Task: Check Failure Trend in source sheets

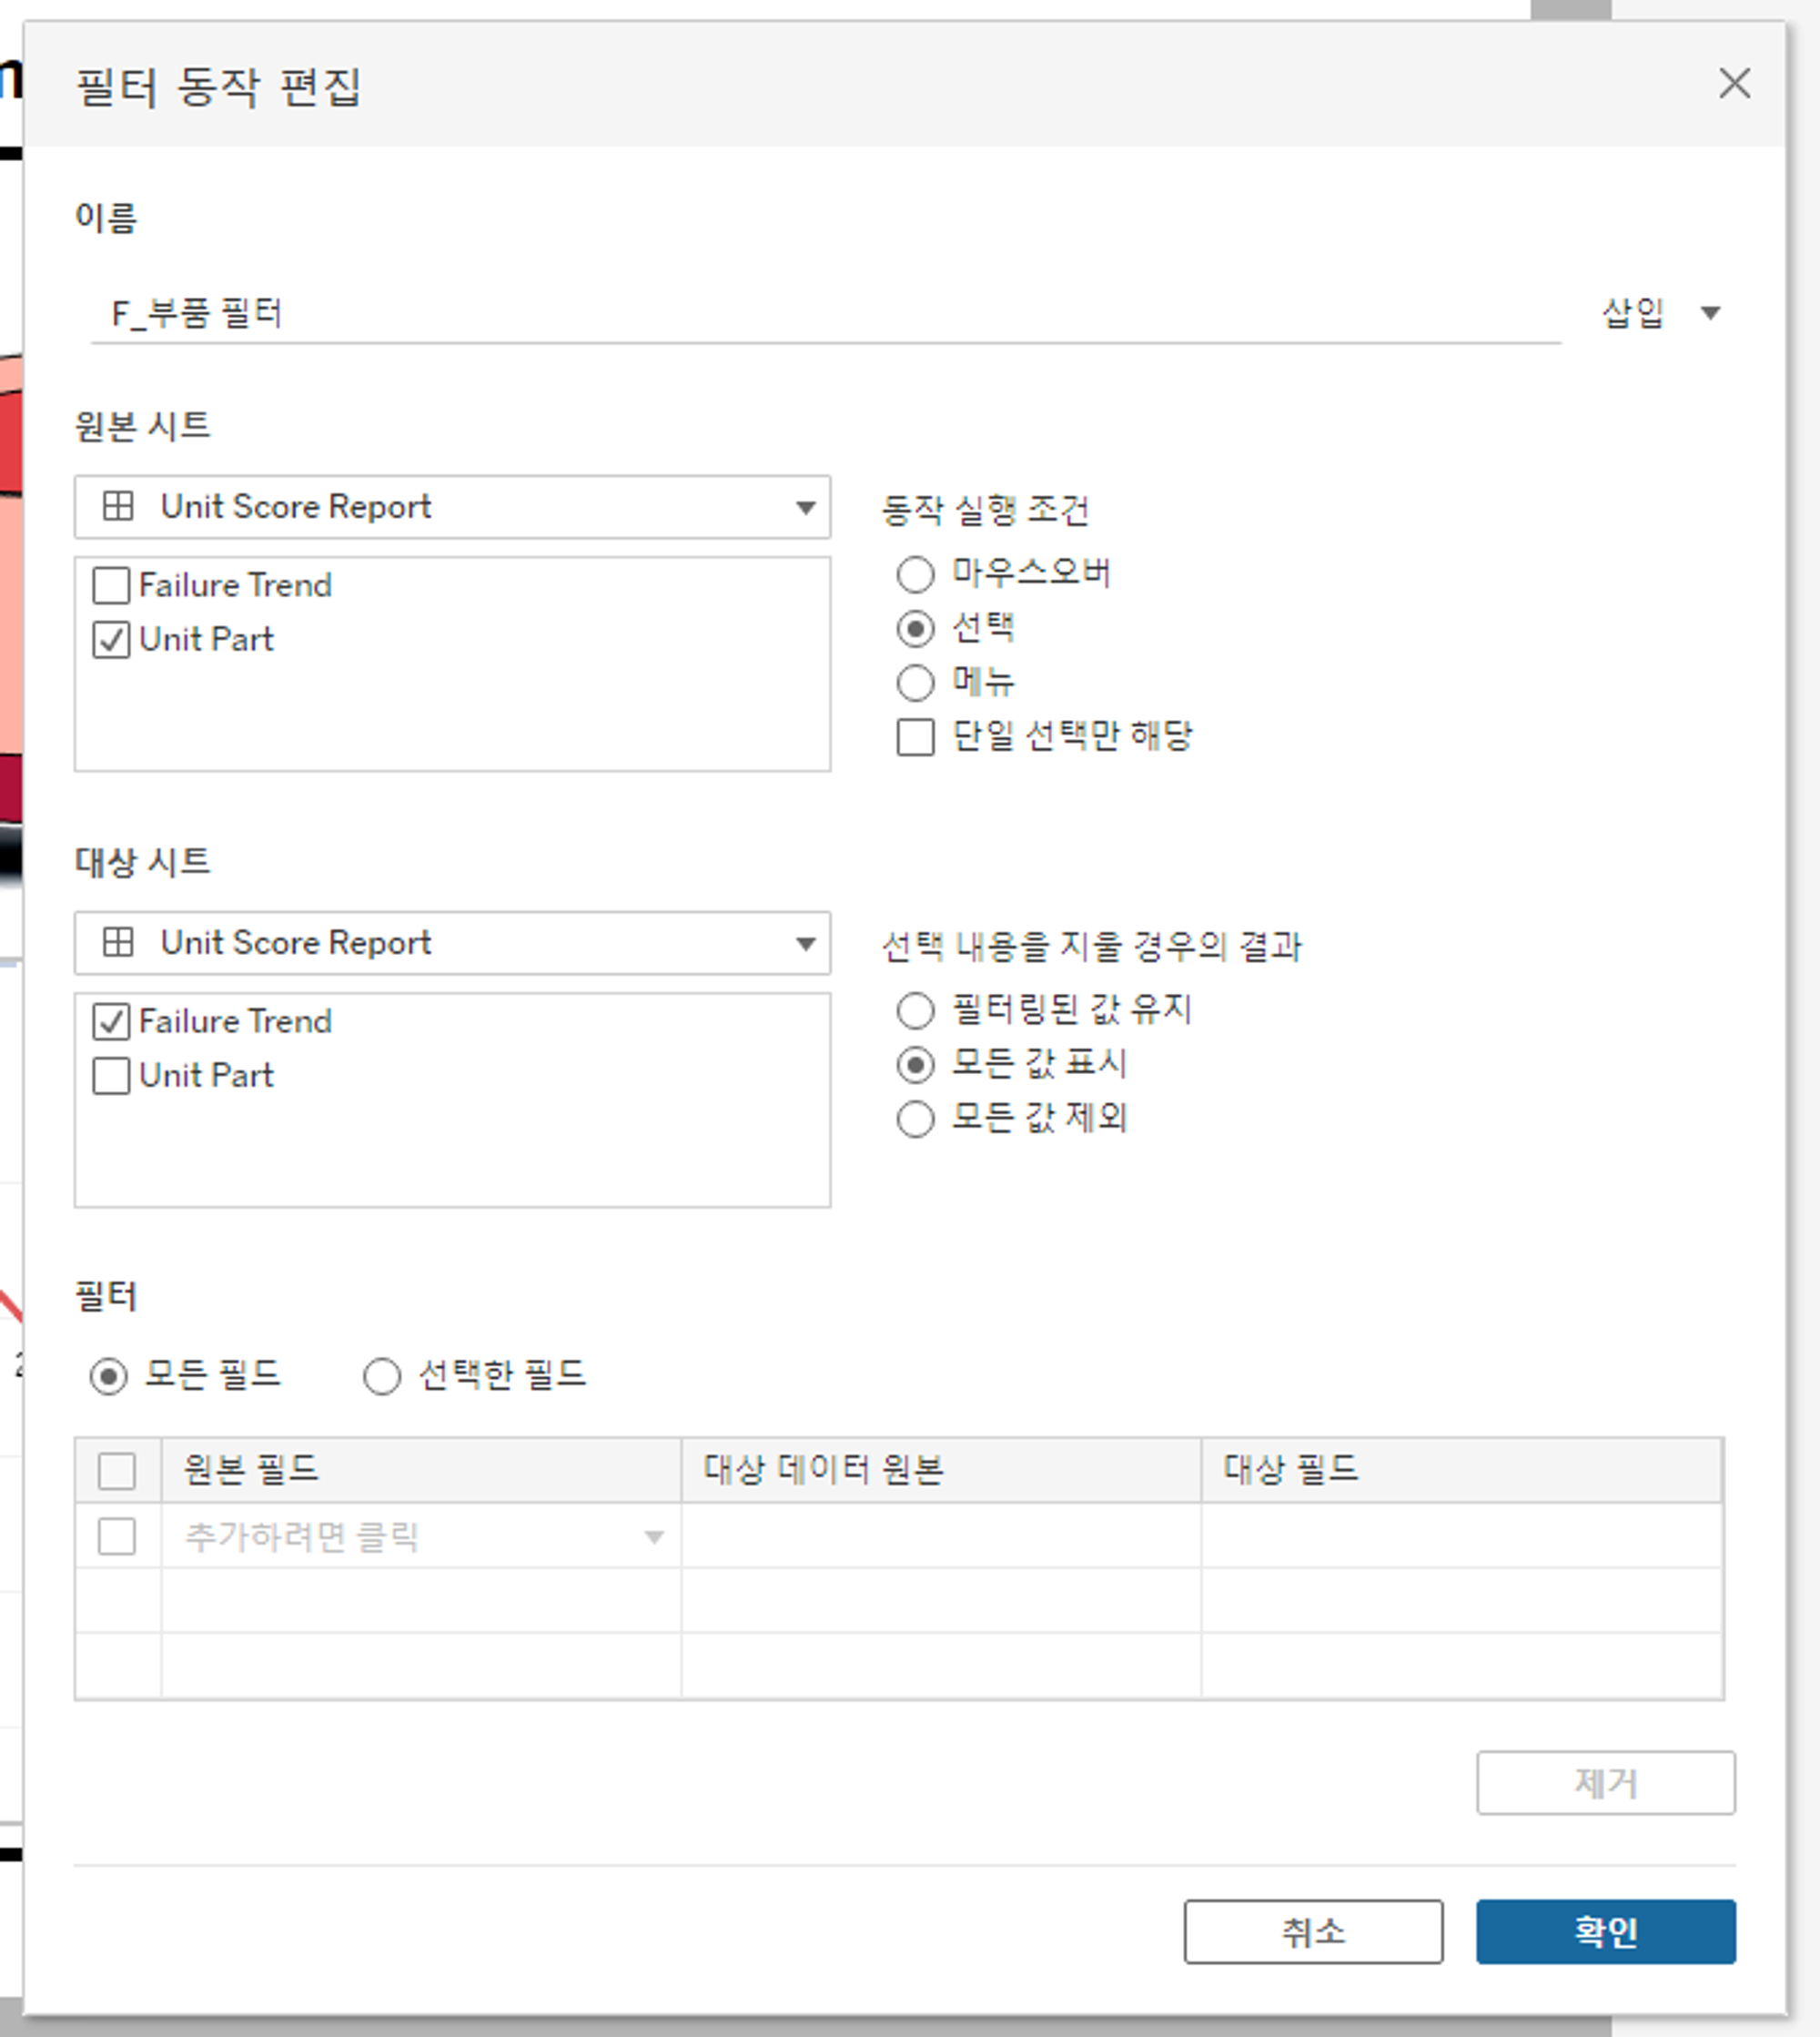Action: point(111,585)
